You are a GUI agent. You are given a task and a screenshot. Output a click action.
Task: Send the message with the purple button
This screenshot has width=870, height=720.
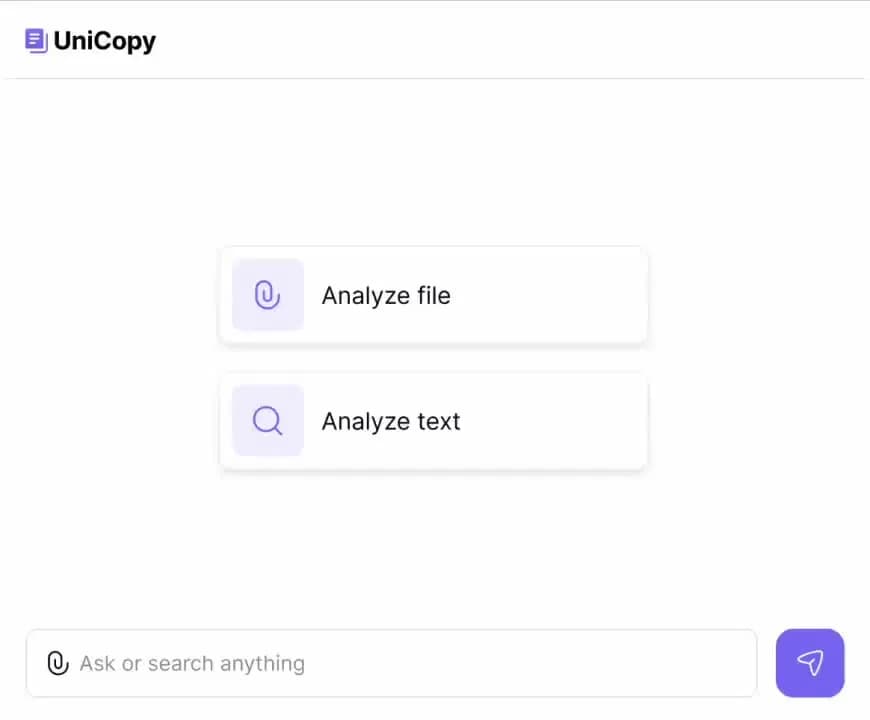click(810, 663)
